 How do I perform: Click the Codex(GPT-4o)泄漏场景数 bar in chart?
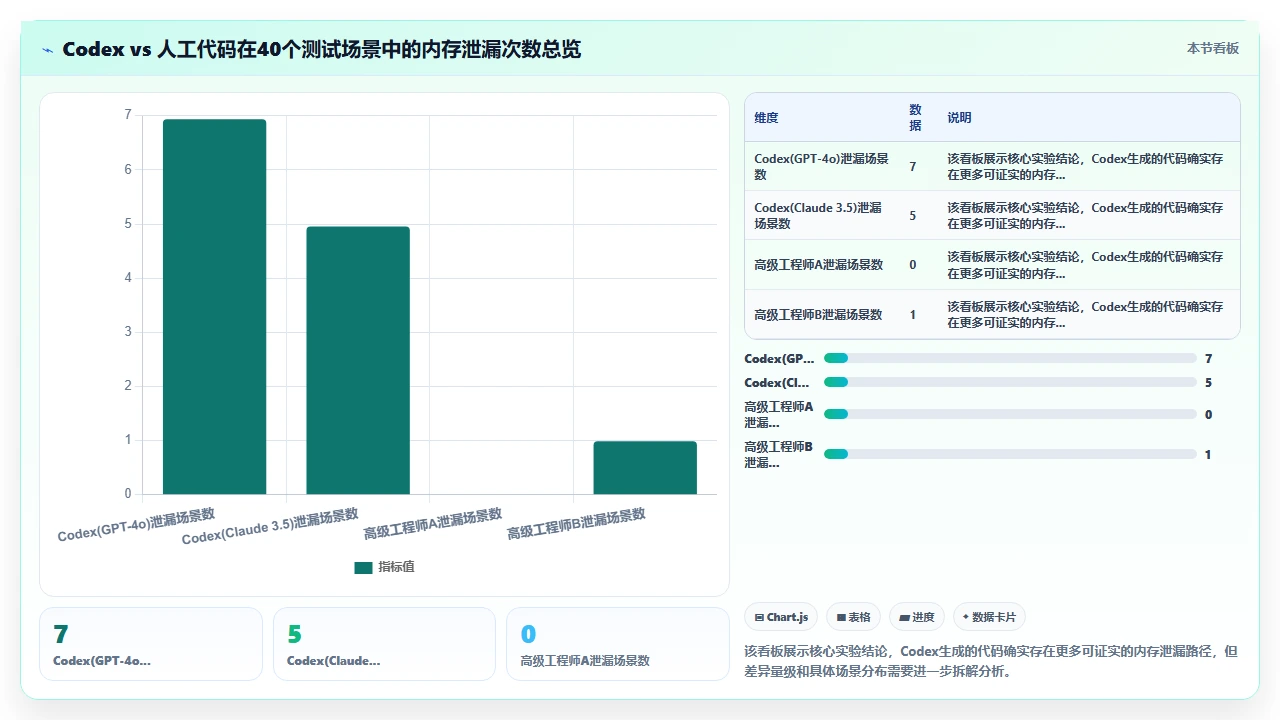pyautogui.click(x=215, y=306)
